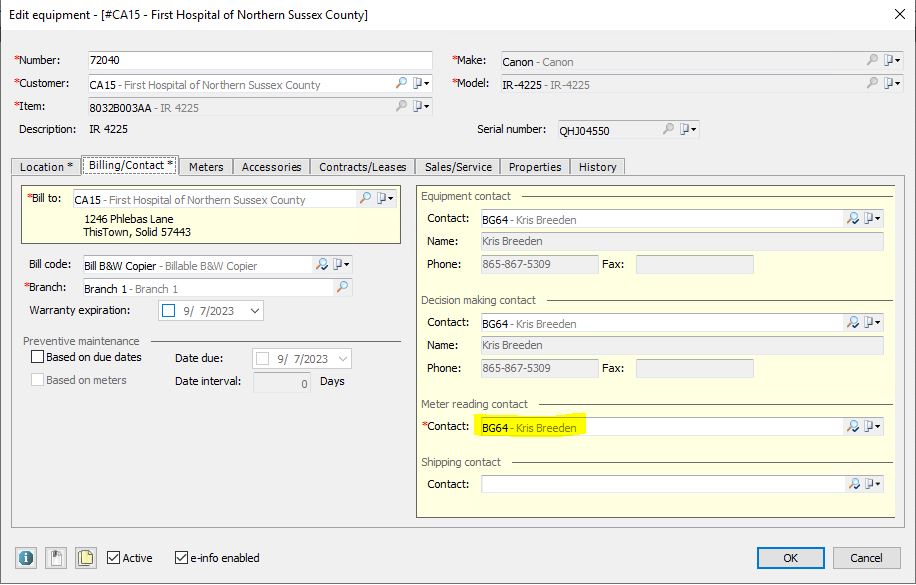Switch to the Location tab
The height and width of the screenshot is (585, 916).
coord(46,167)
